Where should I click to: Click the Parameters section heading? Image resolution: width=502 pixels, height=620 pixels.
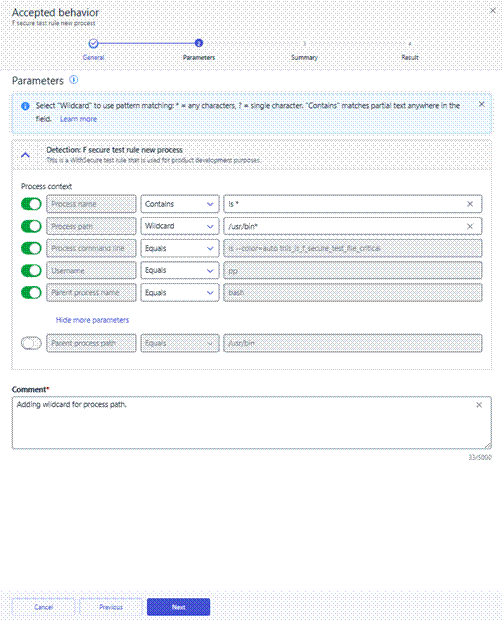(38, 81)
